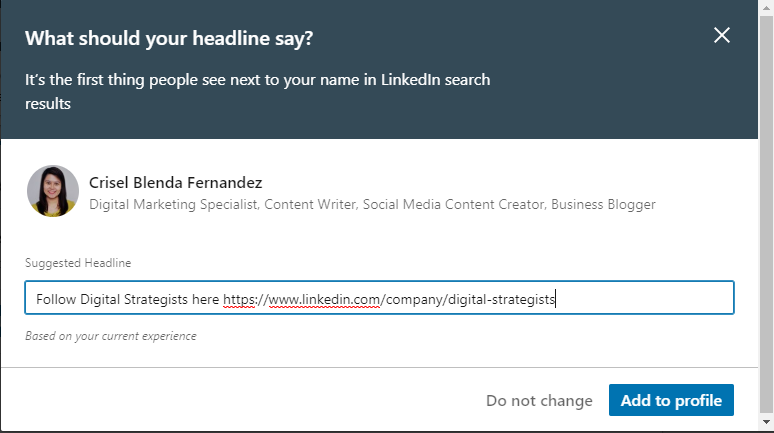Click the Add to profile button
774x433 pixels.
pos(671,400)
